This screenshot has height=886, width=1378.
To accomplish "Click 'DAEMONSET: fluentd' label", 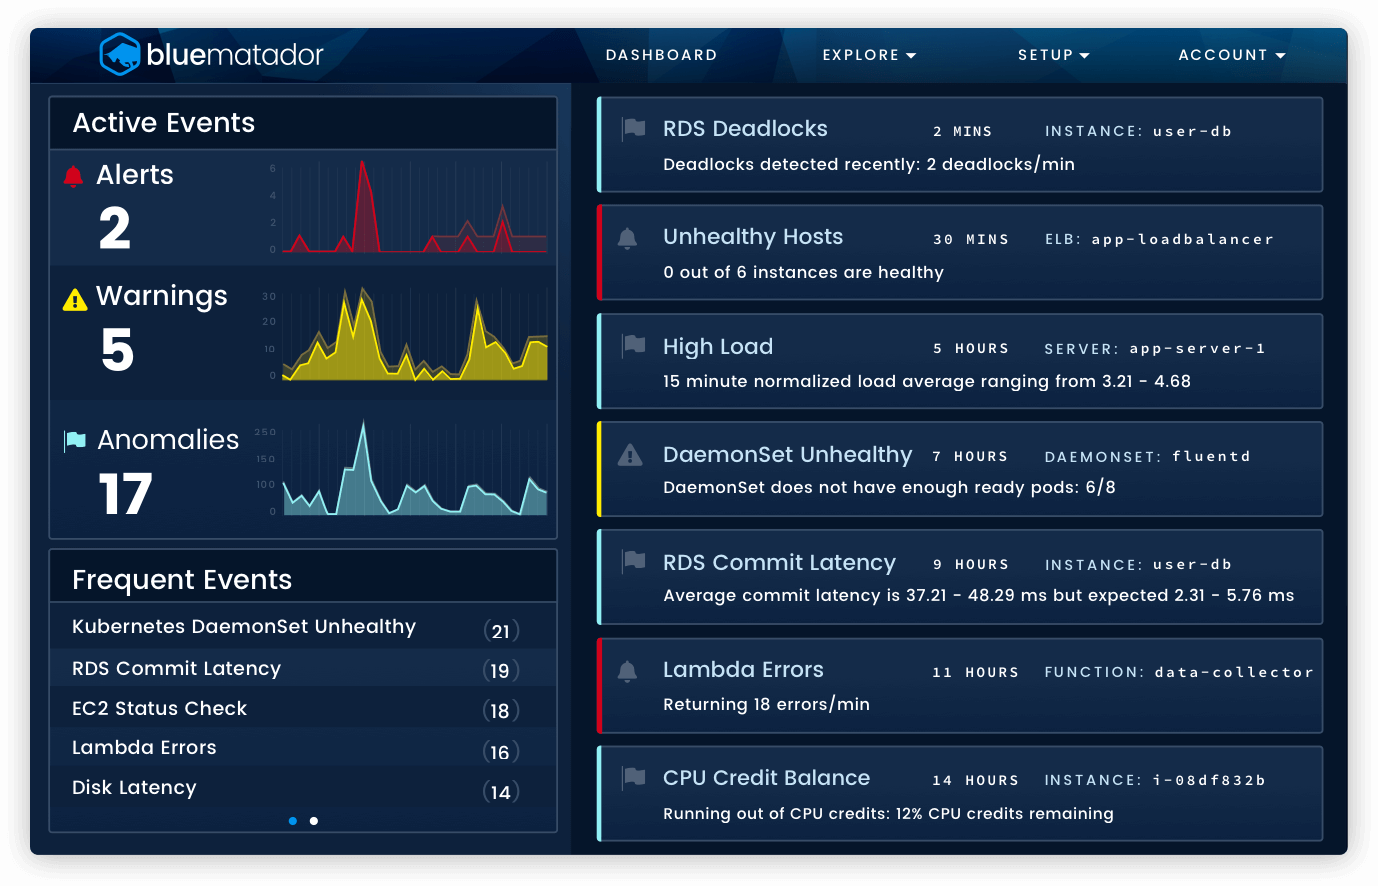I will [x=1148, y=457].
